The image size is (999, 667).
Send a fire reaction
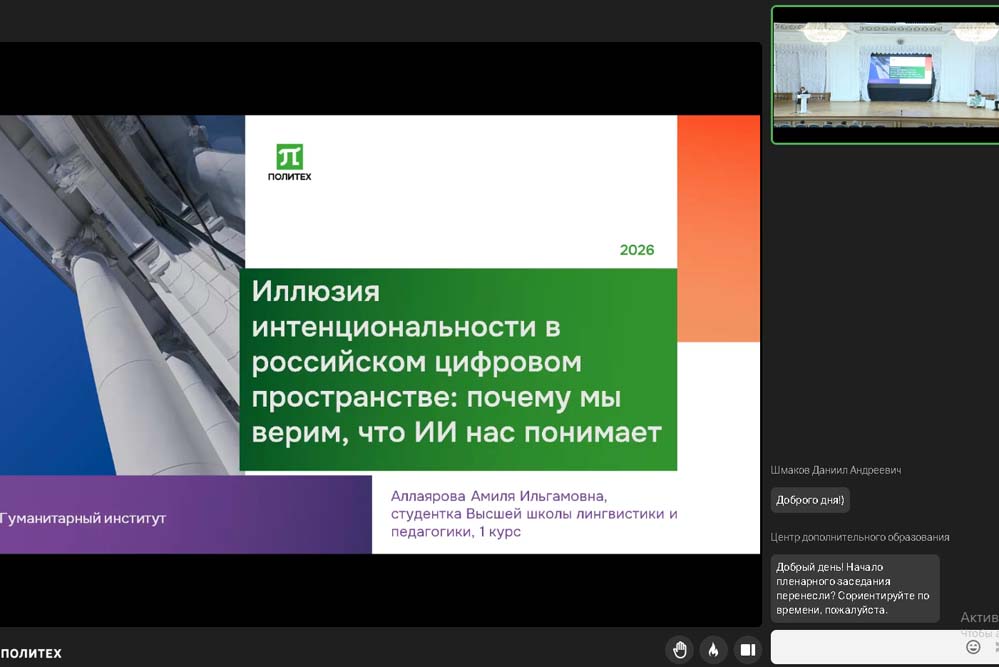click(713, 650)
